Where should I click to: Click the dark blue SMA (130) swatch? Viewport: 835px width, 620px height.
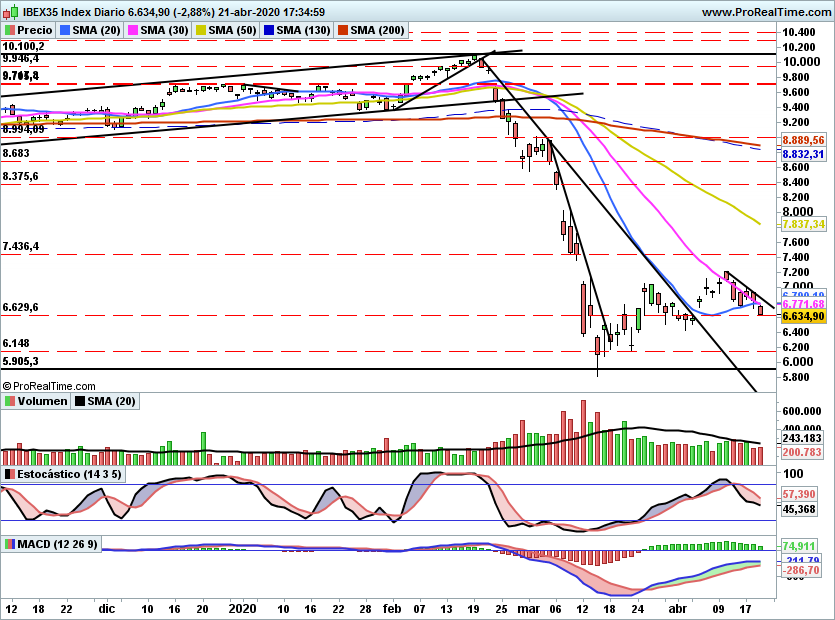pyautogui.click(x=269, y=30)
